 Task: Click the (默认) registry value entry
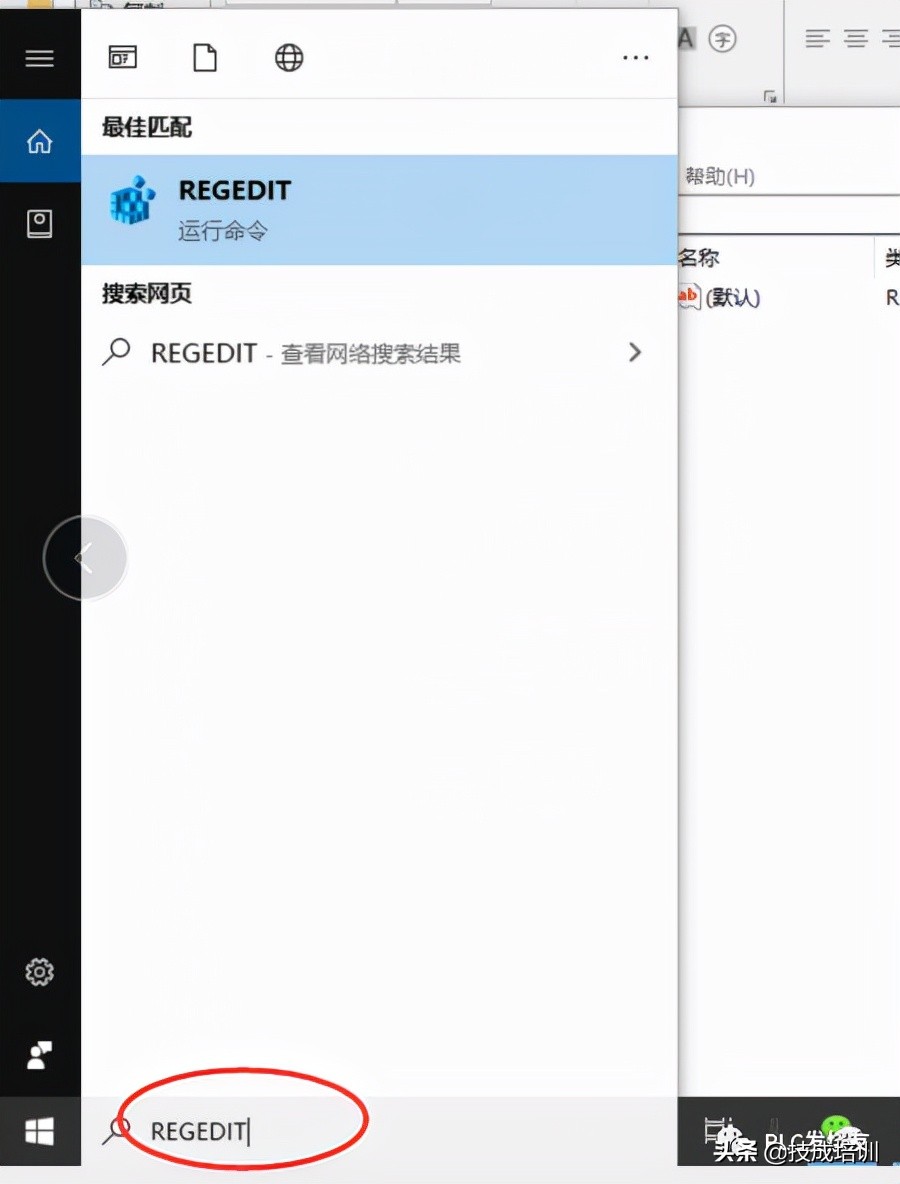tap(735, 297)
